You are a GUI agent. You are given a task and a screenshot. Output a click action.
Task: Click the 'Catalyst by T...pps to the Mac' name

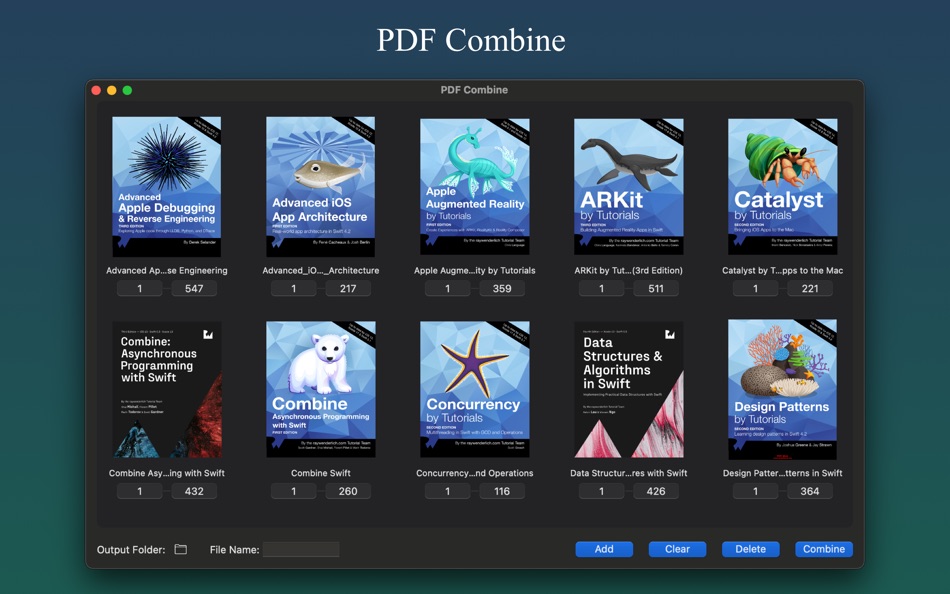782,270
